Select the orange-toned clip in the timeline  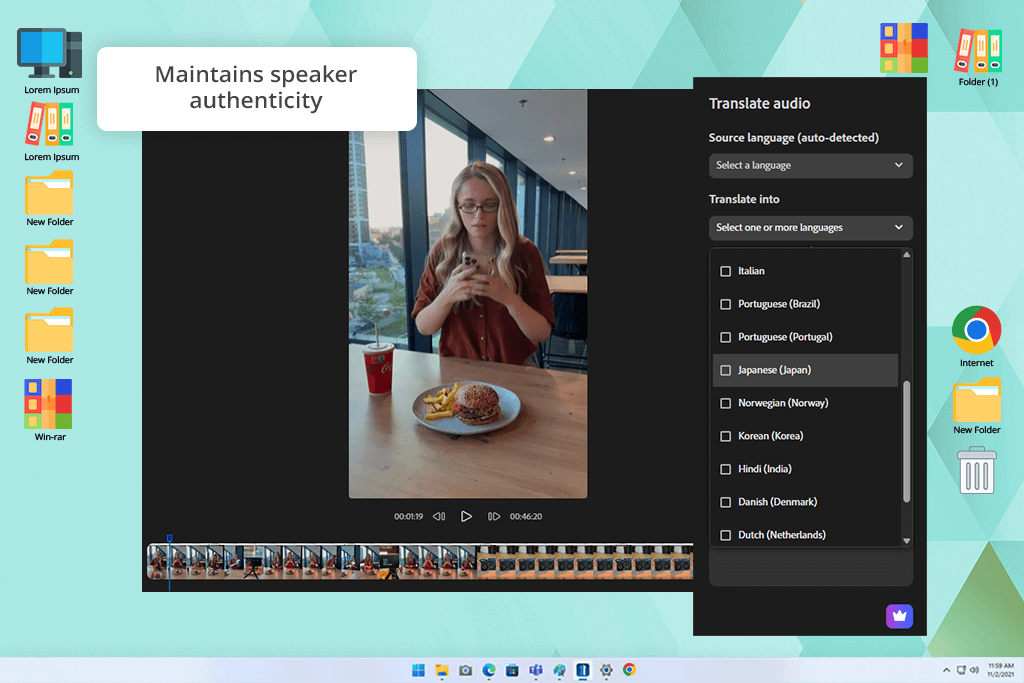(x=585, y=562)
